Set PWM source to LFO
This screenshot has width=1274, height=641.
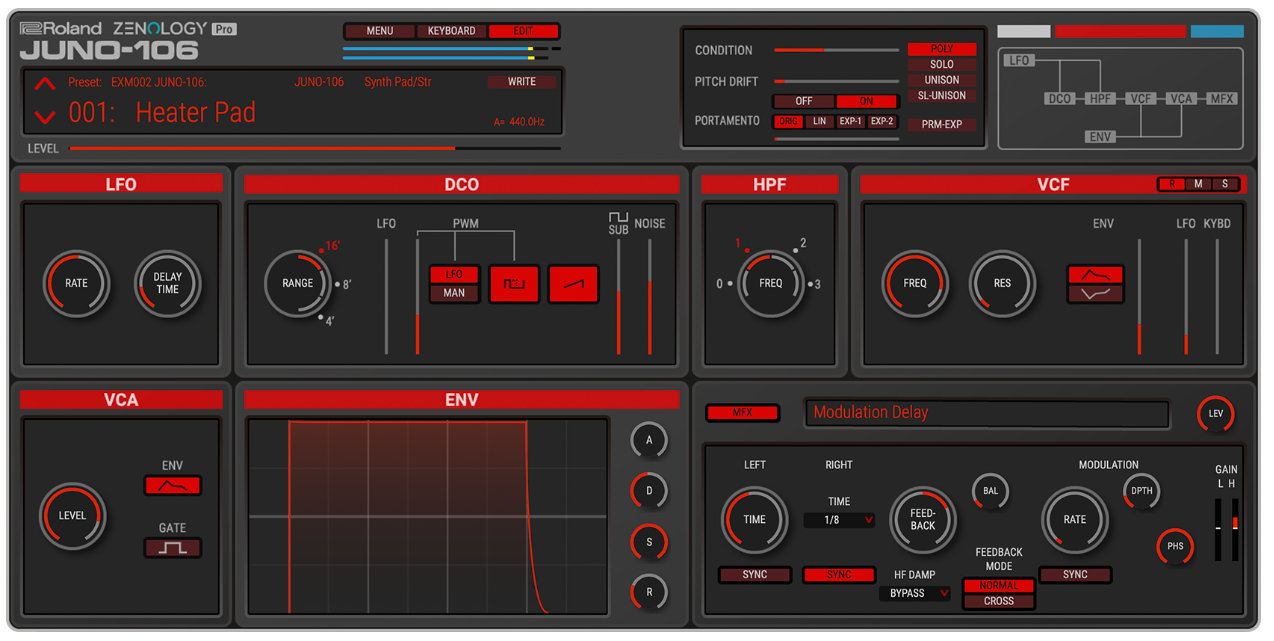(454, 275)
